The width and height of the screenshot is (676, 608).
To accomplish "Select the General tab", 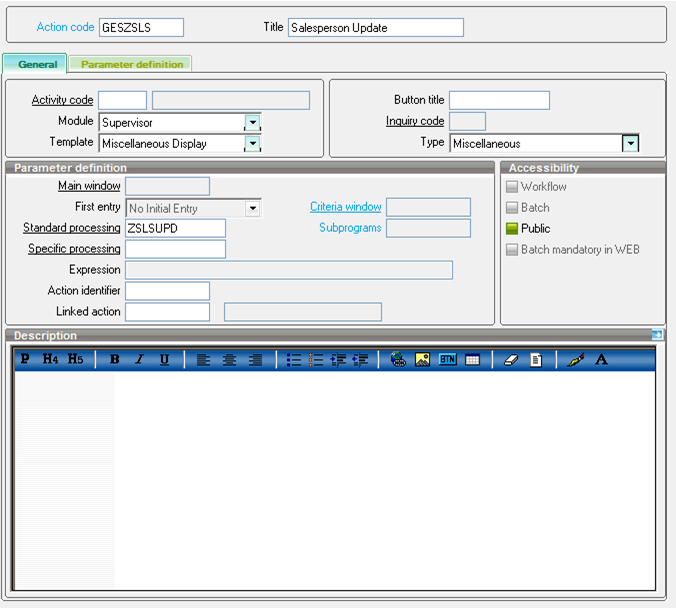I will 37,64.
